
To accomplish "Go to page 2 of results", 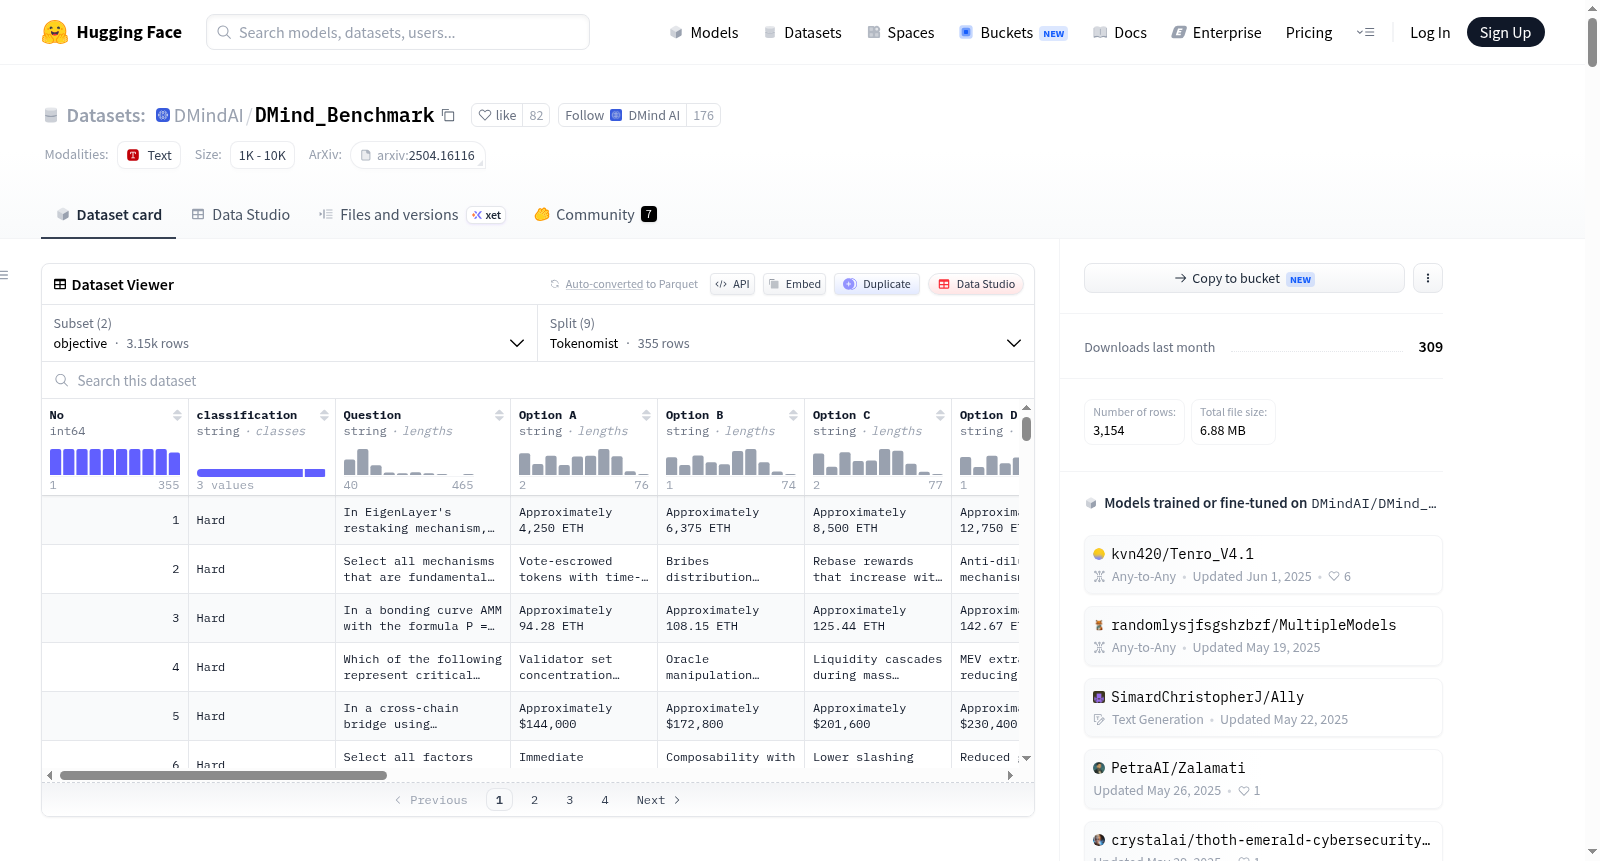I will coord(535,800).
